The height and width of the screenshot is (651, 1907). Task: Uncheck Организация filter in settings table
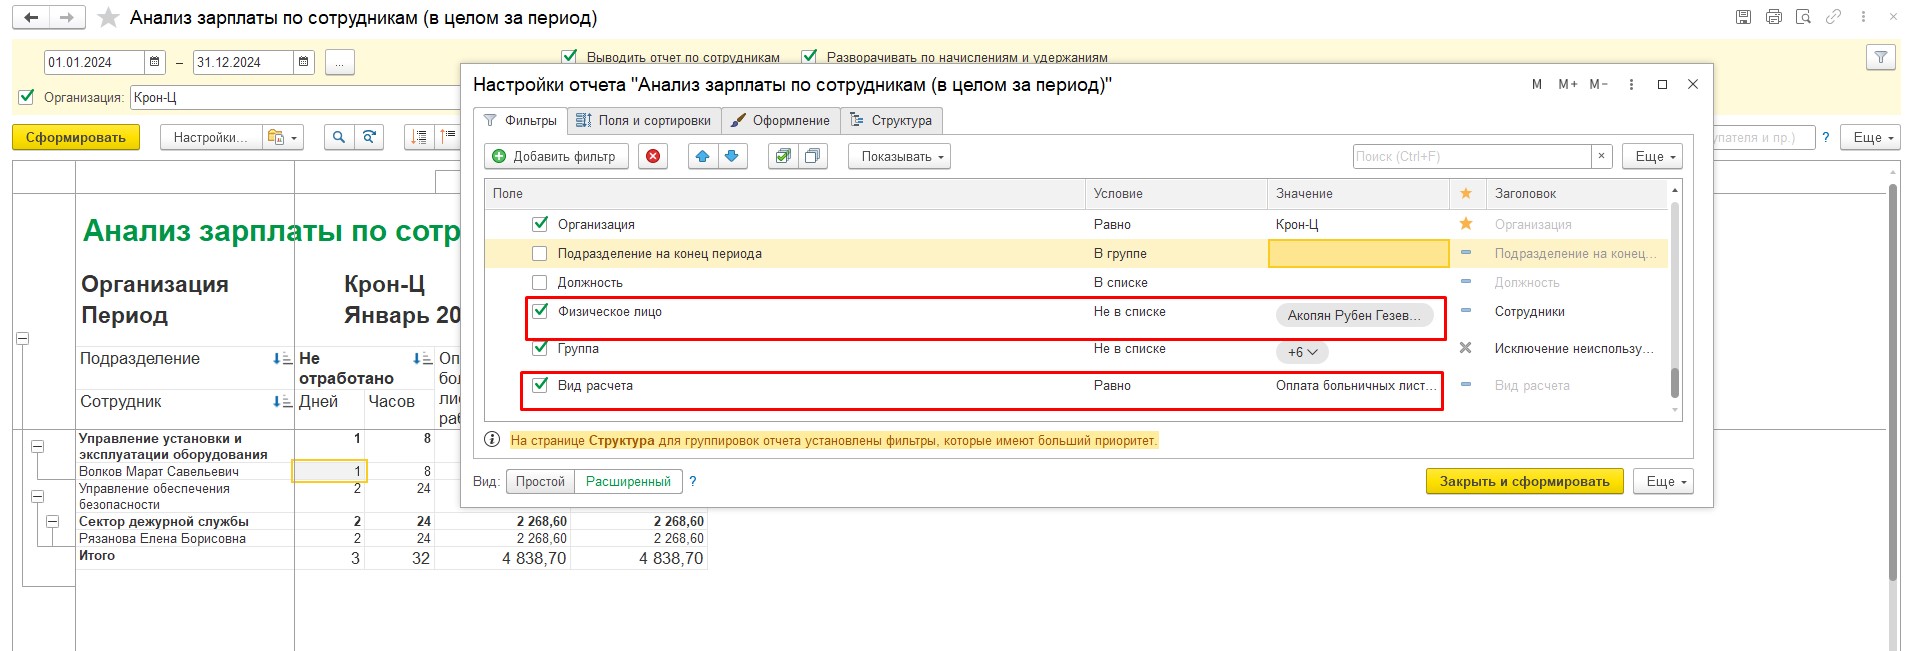click(x=540, y=224)
